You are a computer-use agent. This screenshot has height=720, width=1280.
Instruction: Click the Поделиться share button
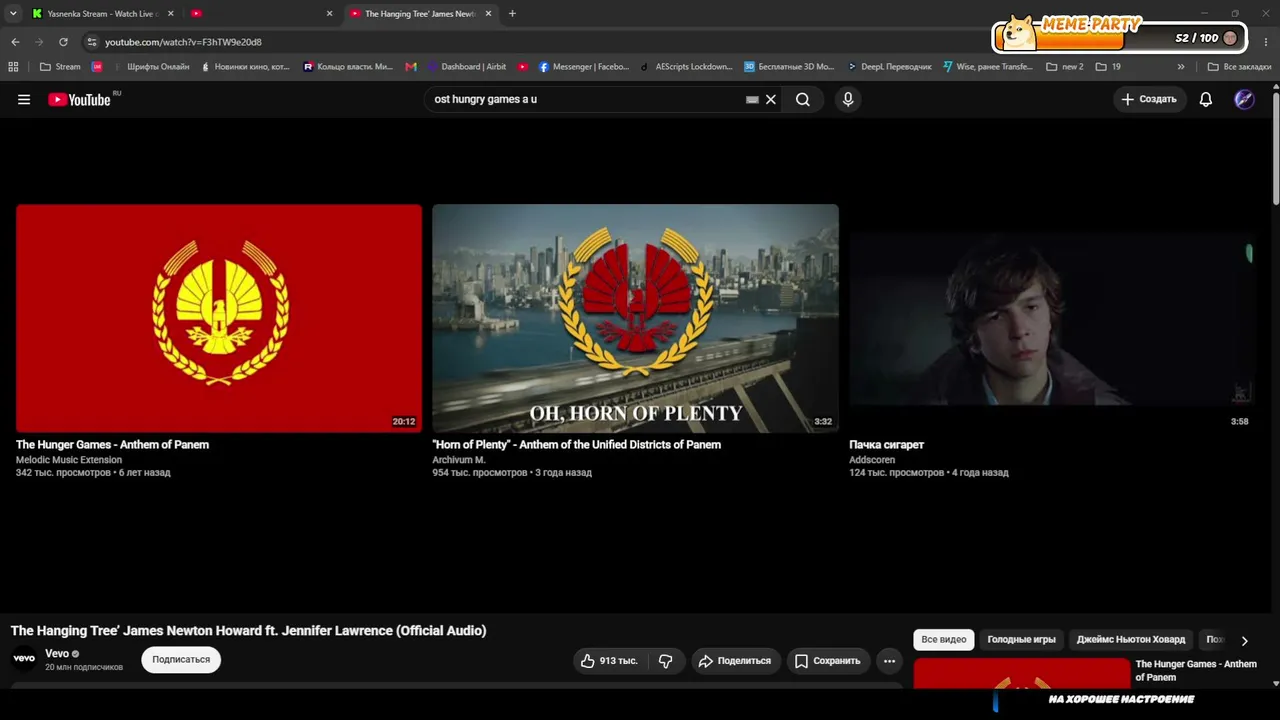point(735,661)
